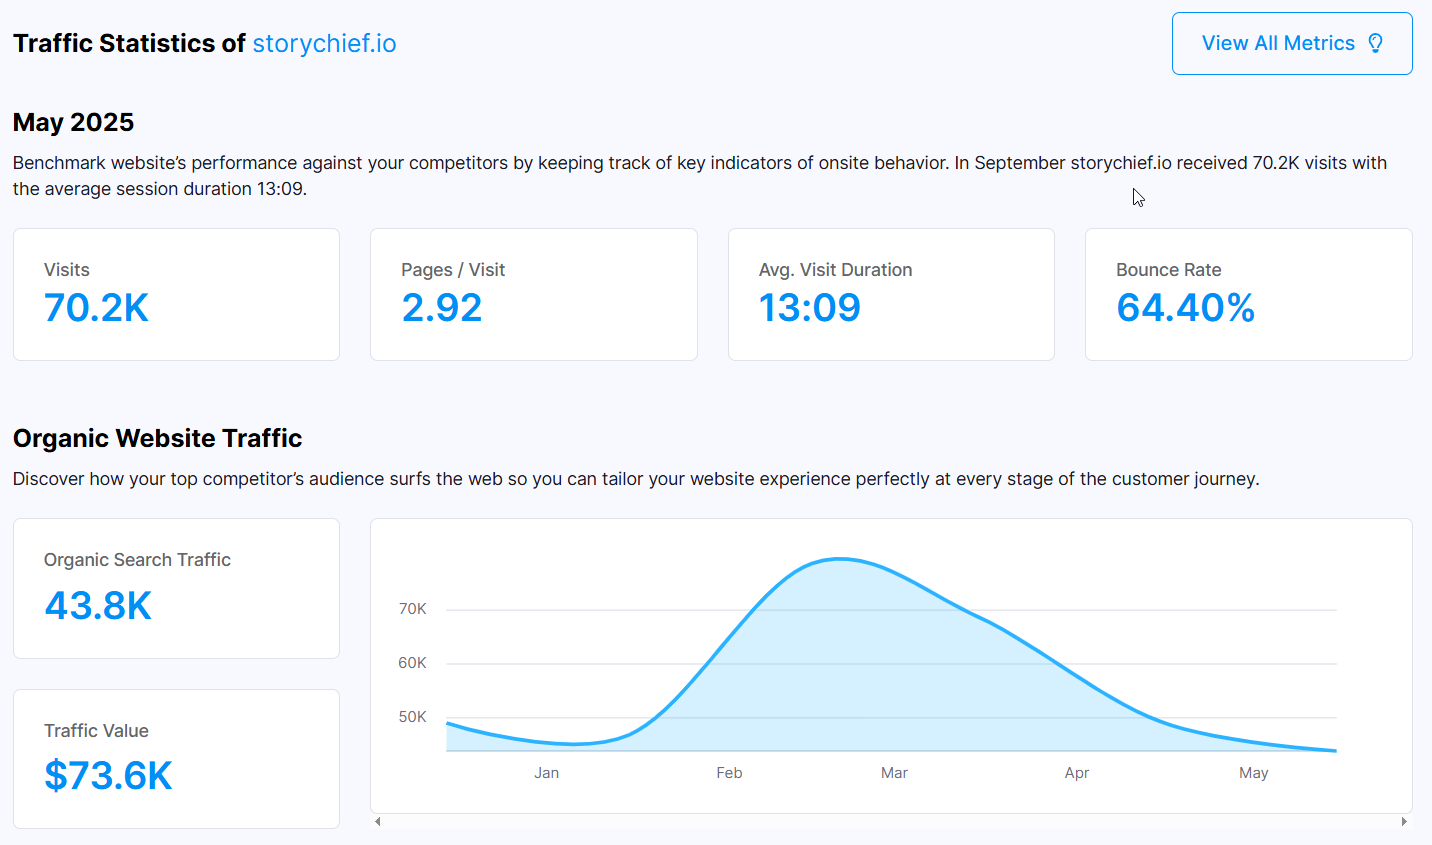Screen dimensions: 1432x845
Task: Click the Jan label on chart axis
Action: coord(546,773)
